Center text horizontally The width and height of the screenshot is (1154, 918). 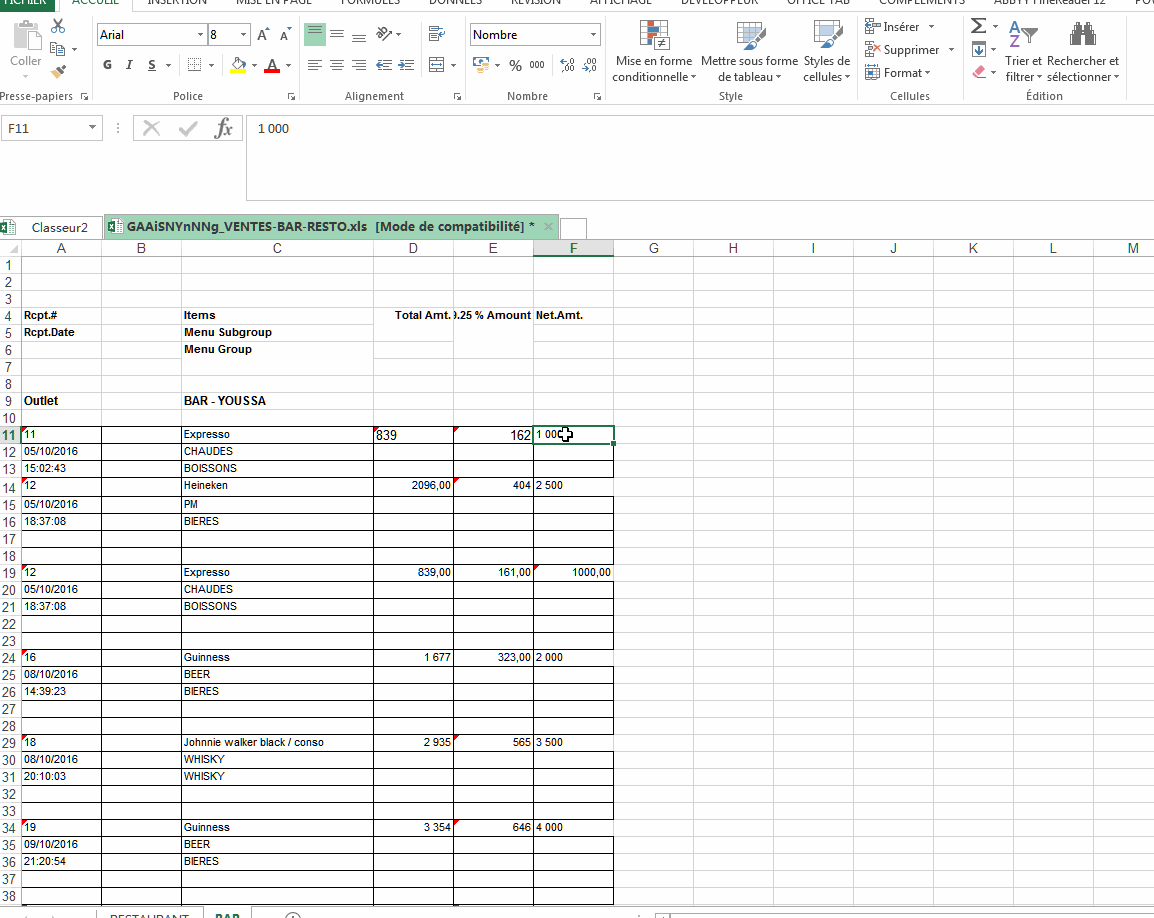click(337, 66)
